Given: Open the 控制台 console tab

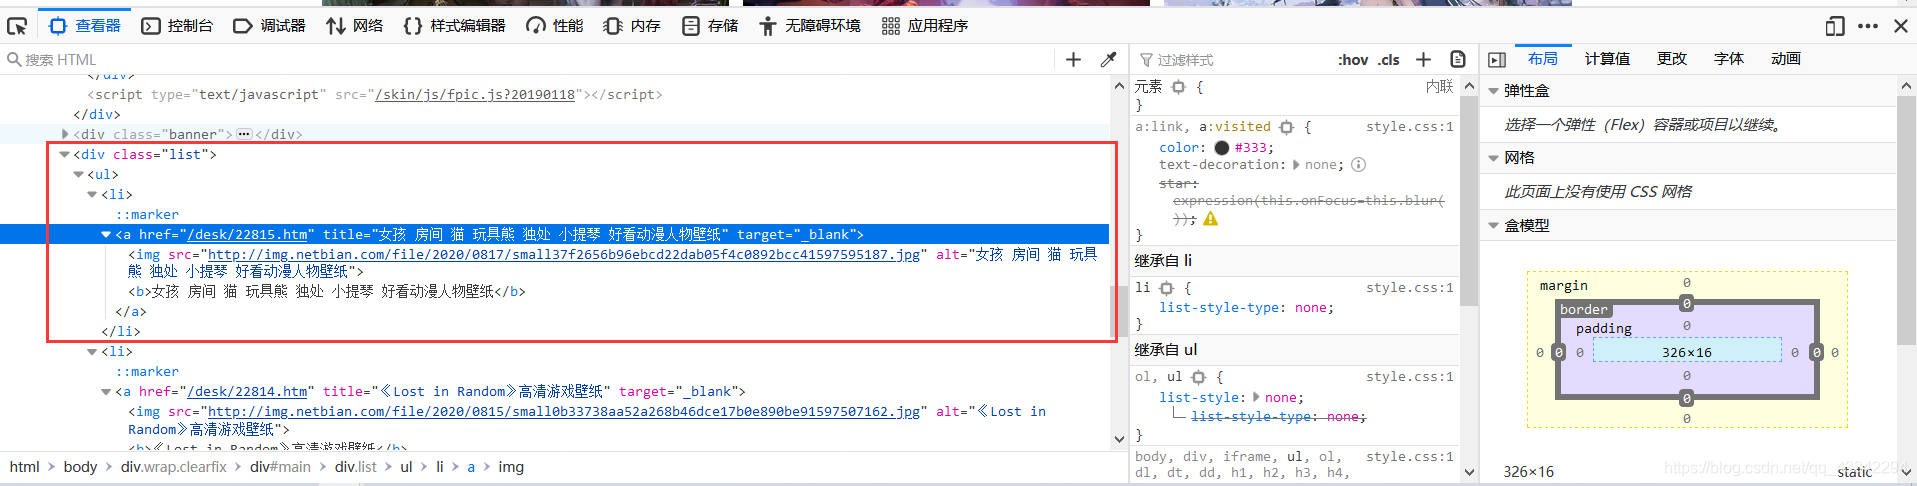Looking at the screenshot, I should pyautogui.click(x=177, y=26).
